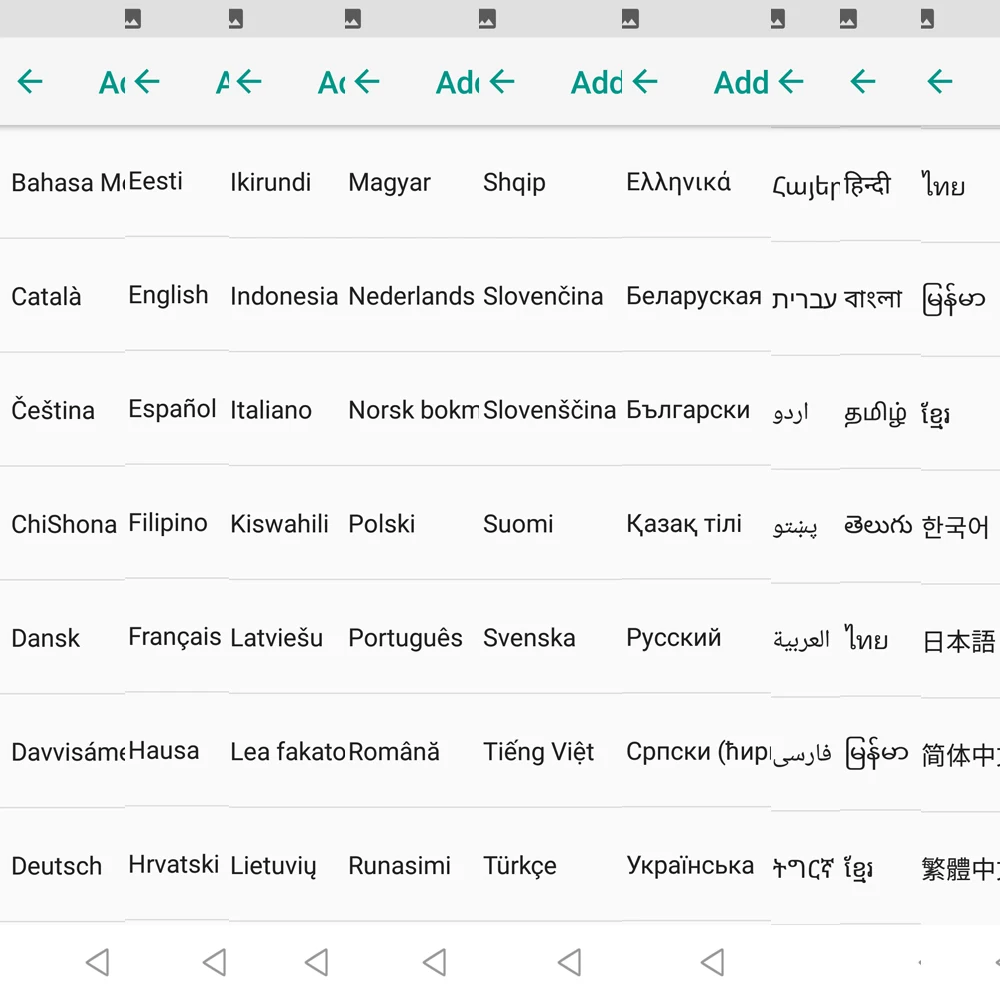Open image notification icon above Ikirundi screen

click(x=235, y=19)
